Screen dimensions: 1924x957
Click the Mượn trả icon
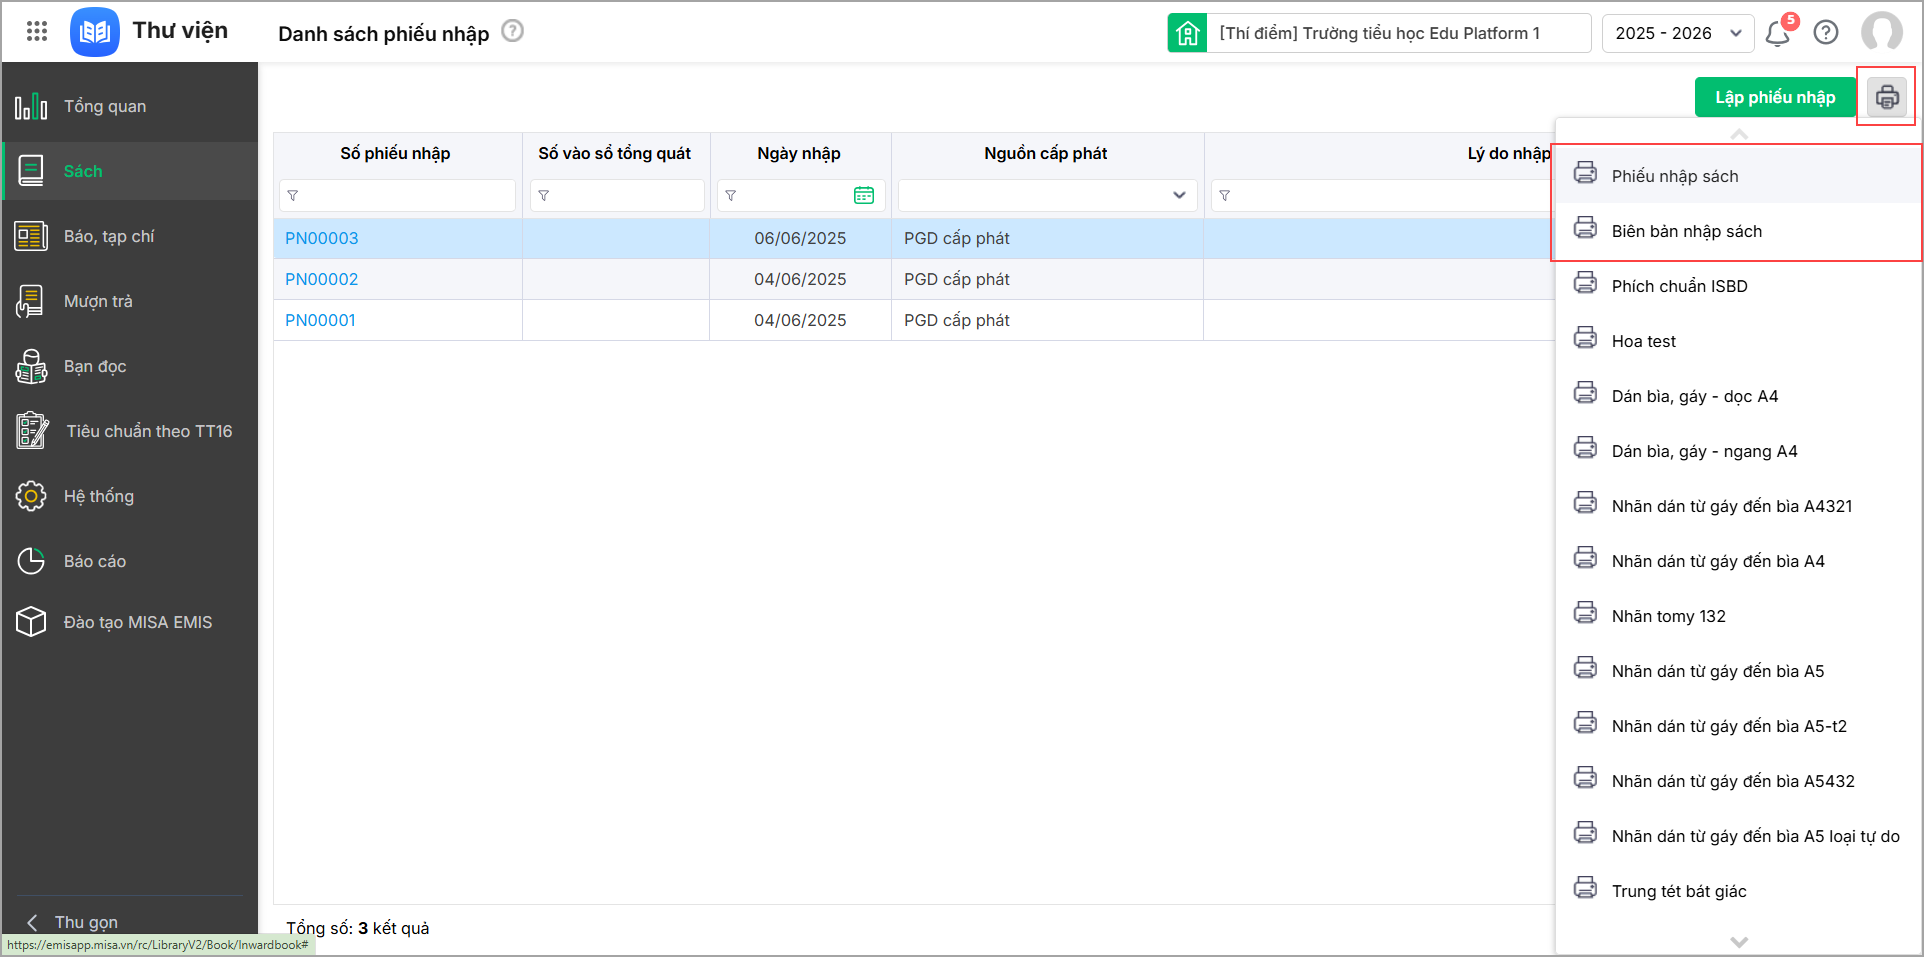(31, 301)
